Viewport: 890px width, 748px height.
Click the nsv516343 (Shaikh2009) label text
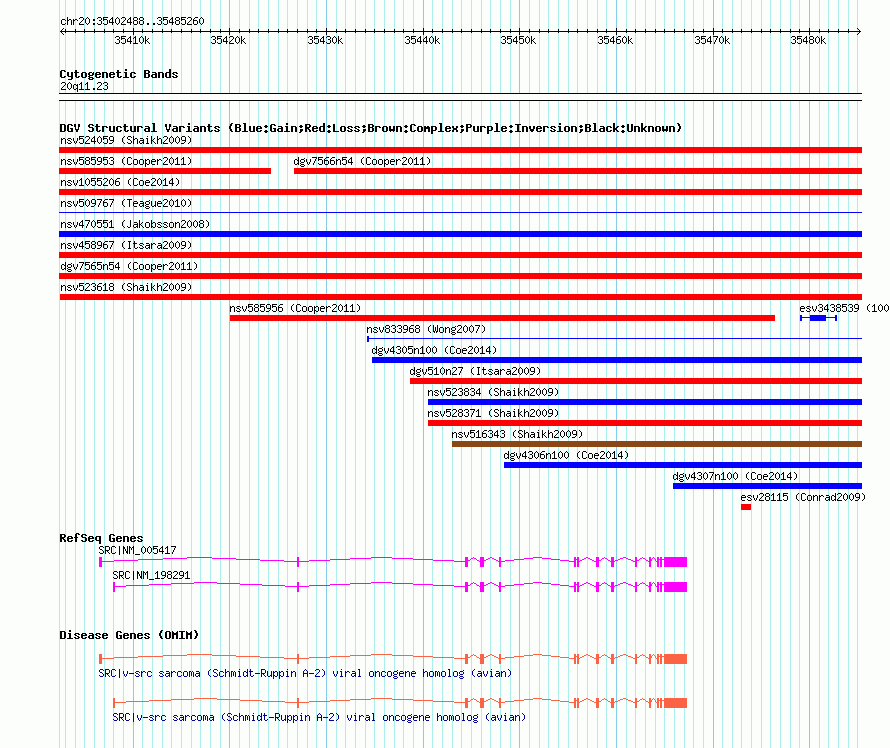pos(517,434)
